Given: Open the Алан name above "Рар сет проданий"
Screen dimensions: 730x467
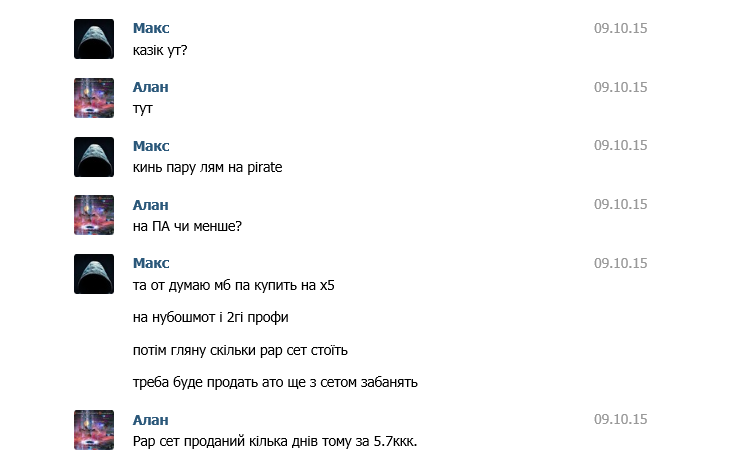Looking at the screenshot, I should 150,420.
